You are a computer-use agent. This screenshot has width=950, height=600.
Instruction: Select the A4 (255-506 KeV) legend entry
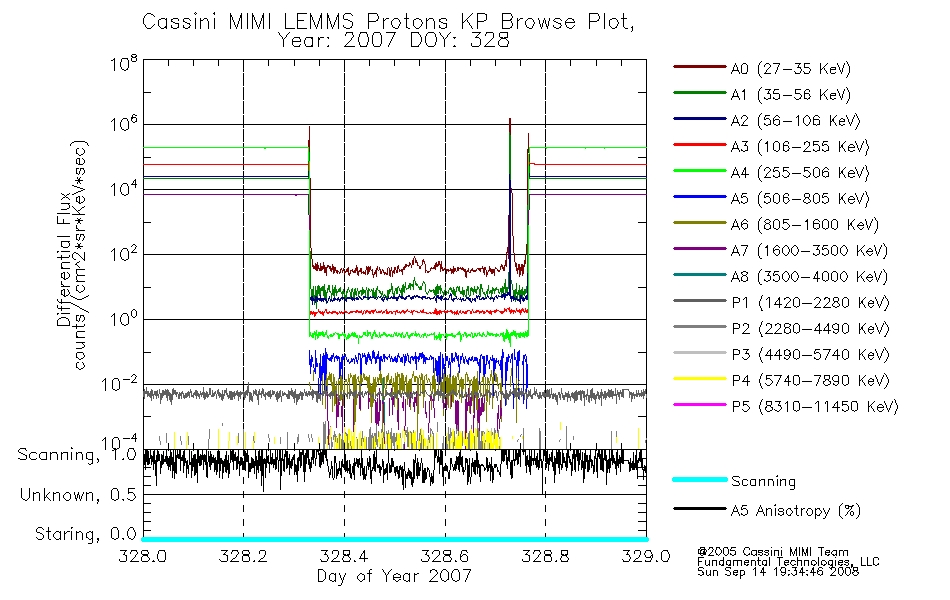point(771,172)
